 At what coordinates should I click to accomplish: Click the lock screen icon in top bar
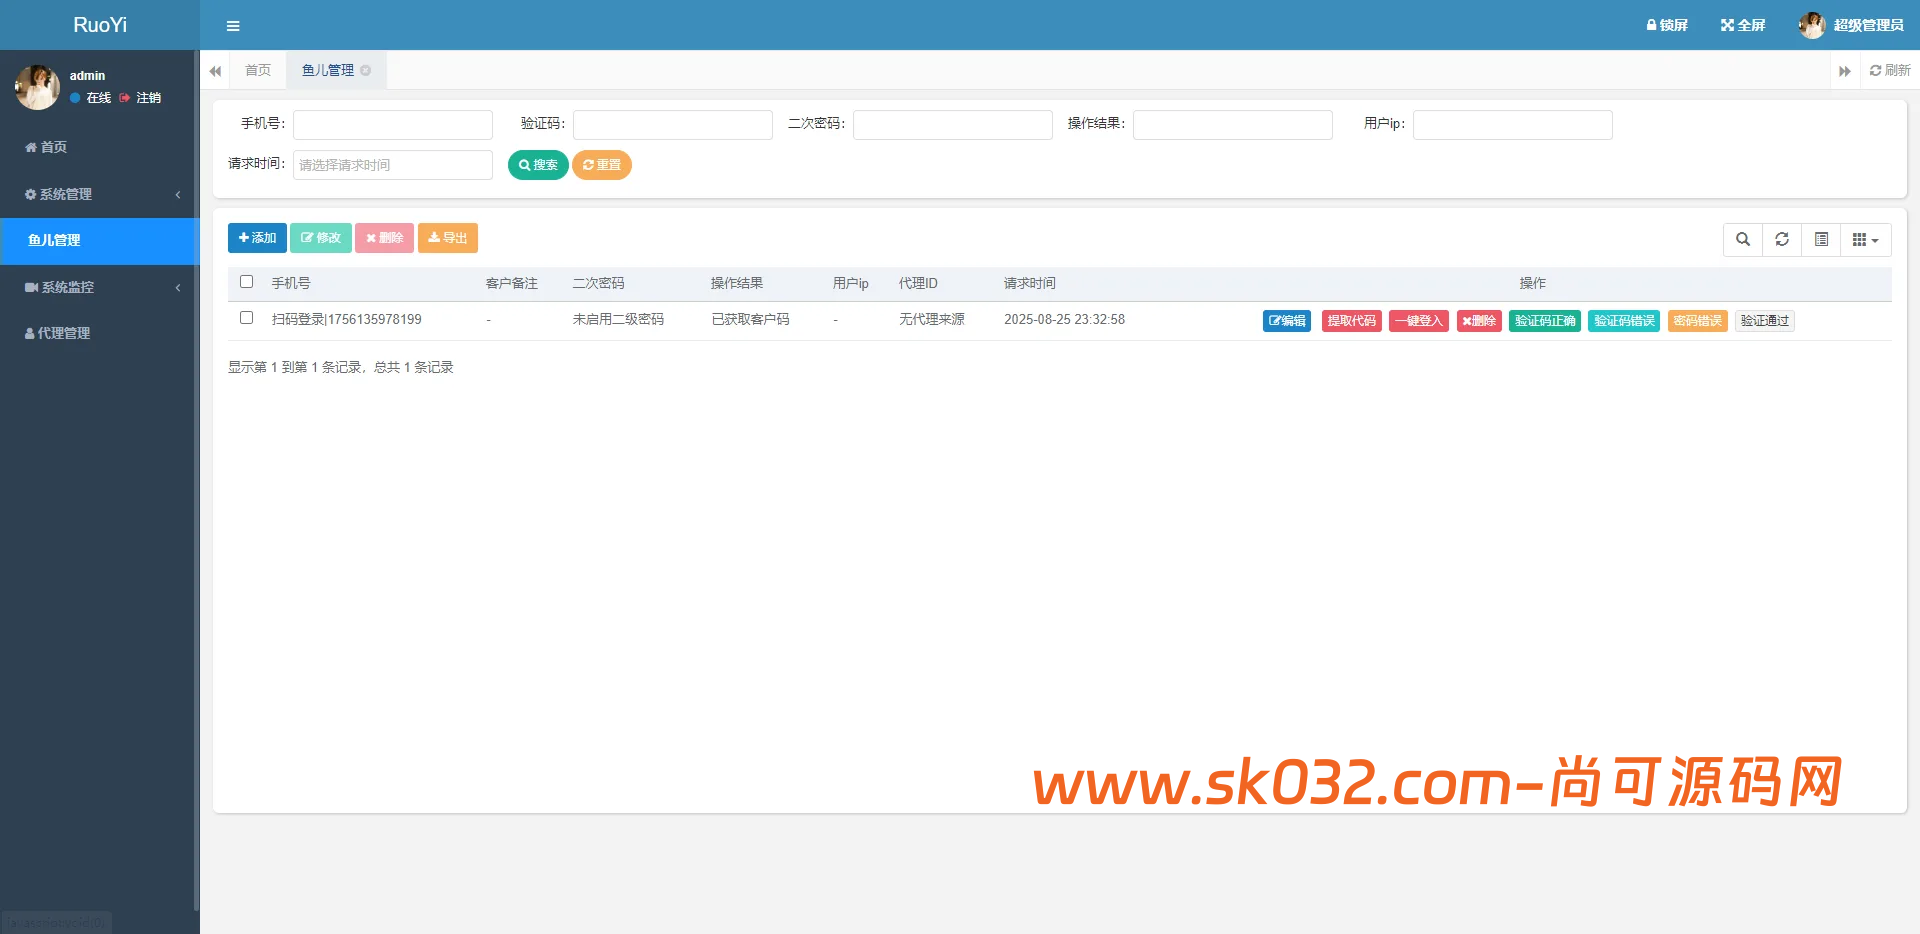pyautogui.click(x=1665, y=25)
